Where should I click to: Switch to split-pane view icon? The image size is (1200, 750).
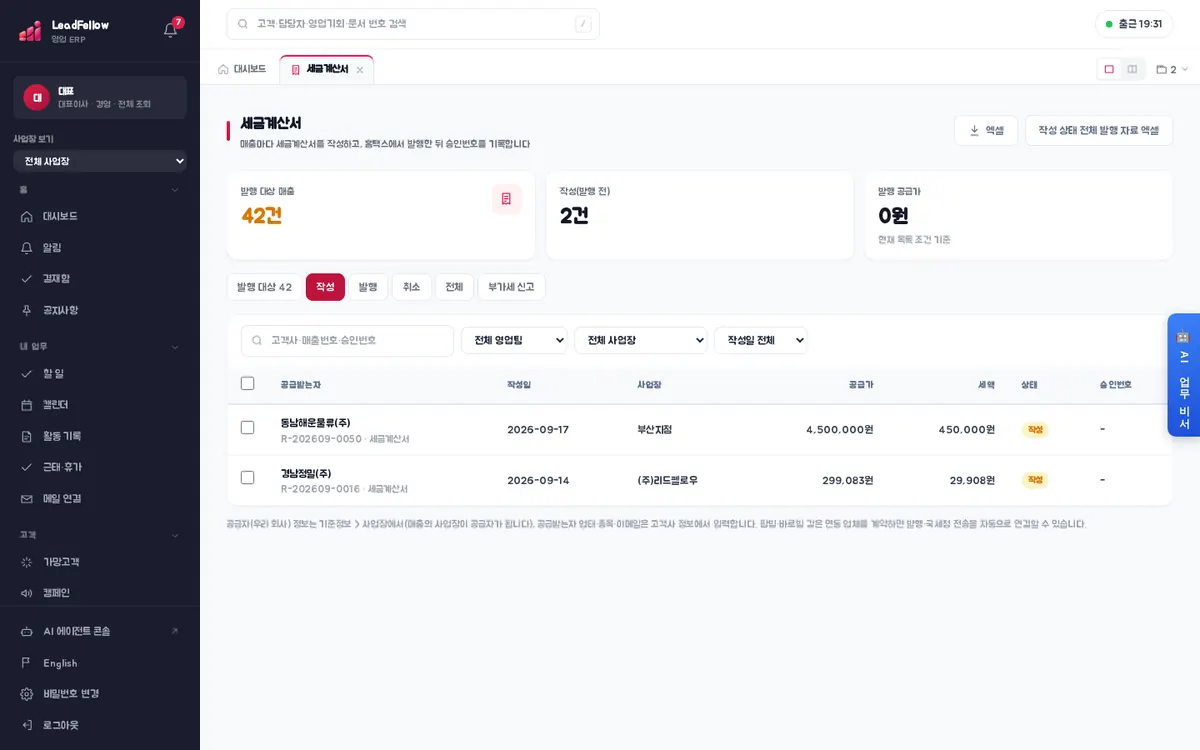click(1132, 69)
